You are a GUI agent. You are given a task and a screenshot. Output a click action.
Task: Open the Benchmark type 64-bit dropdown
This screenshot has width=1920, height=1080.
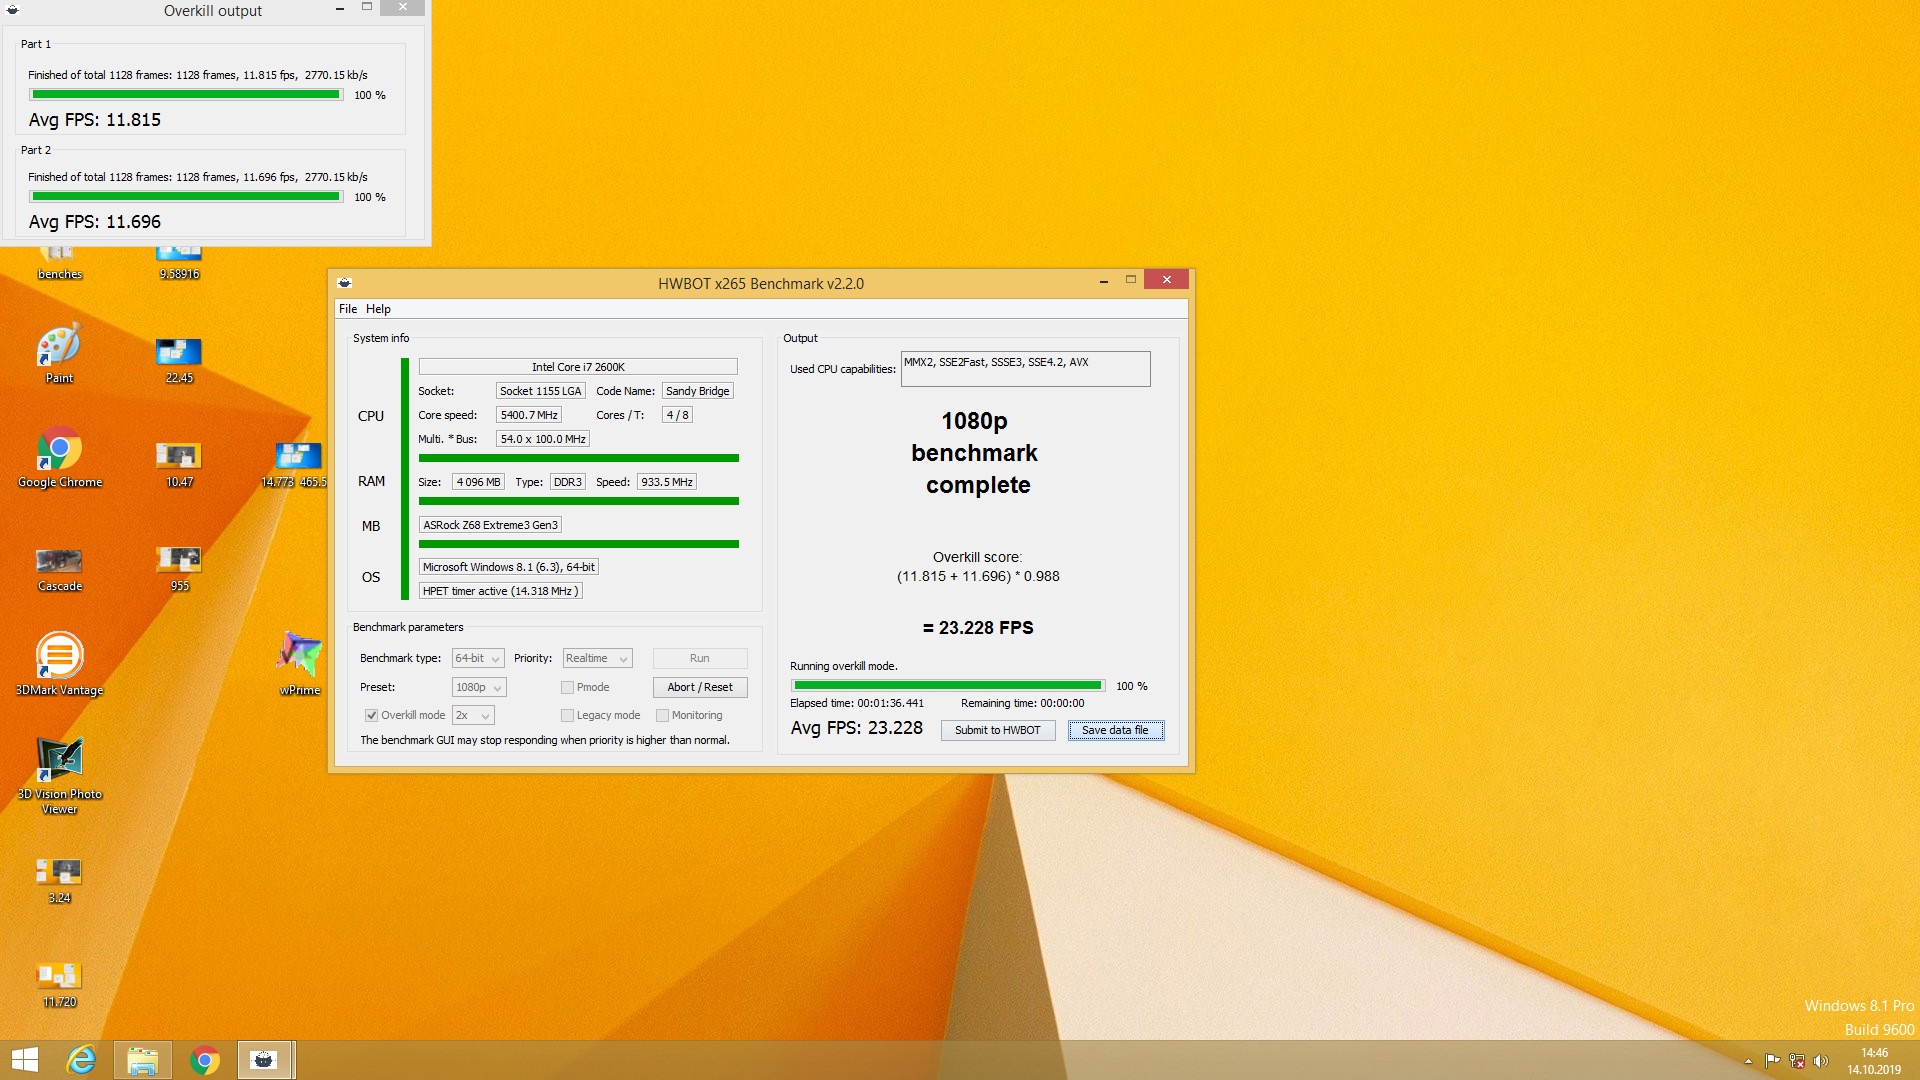point(478,658)
